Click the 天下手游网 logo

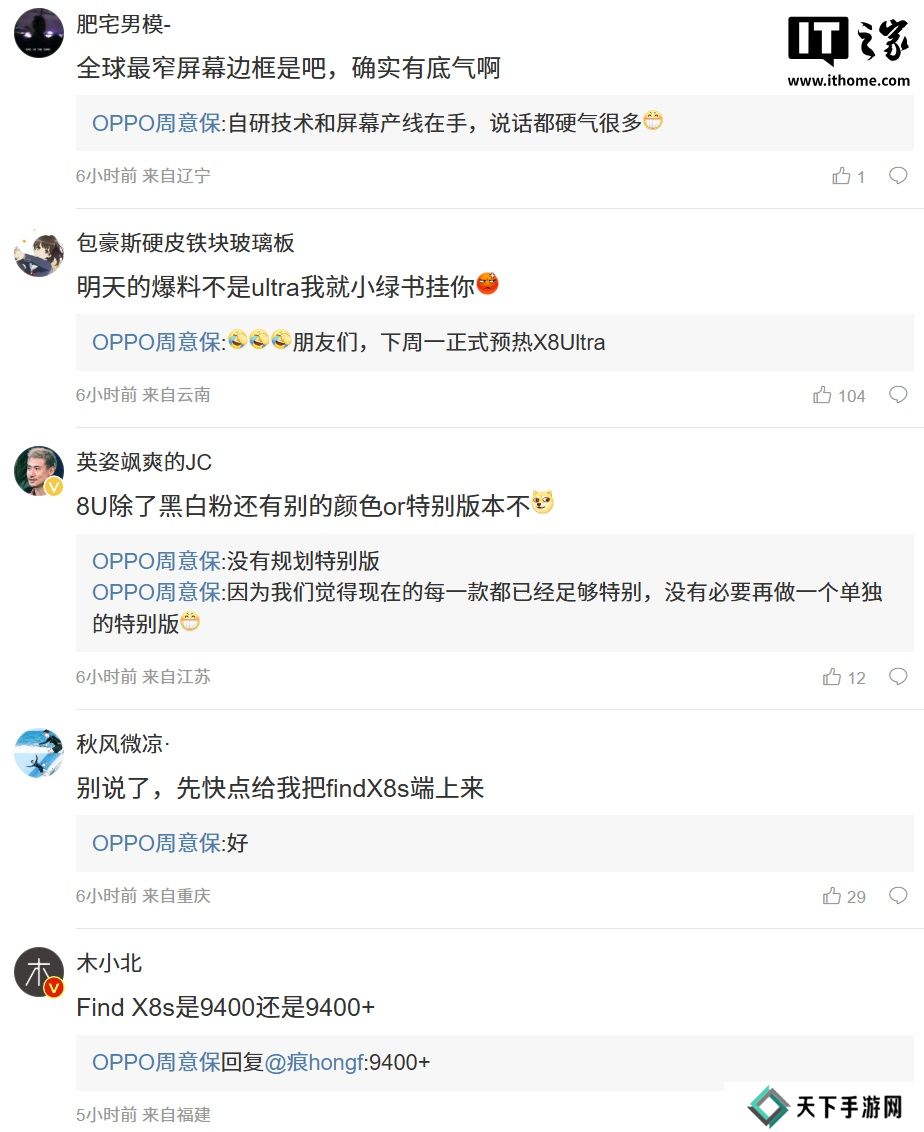(827, 1106)
